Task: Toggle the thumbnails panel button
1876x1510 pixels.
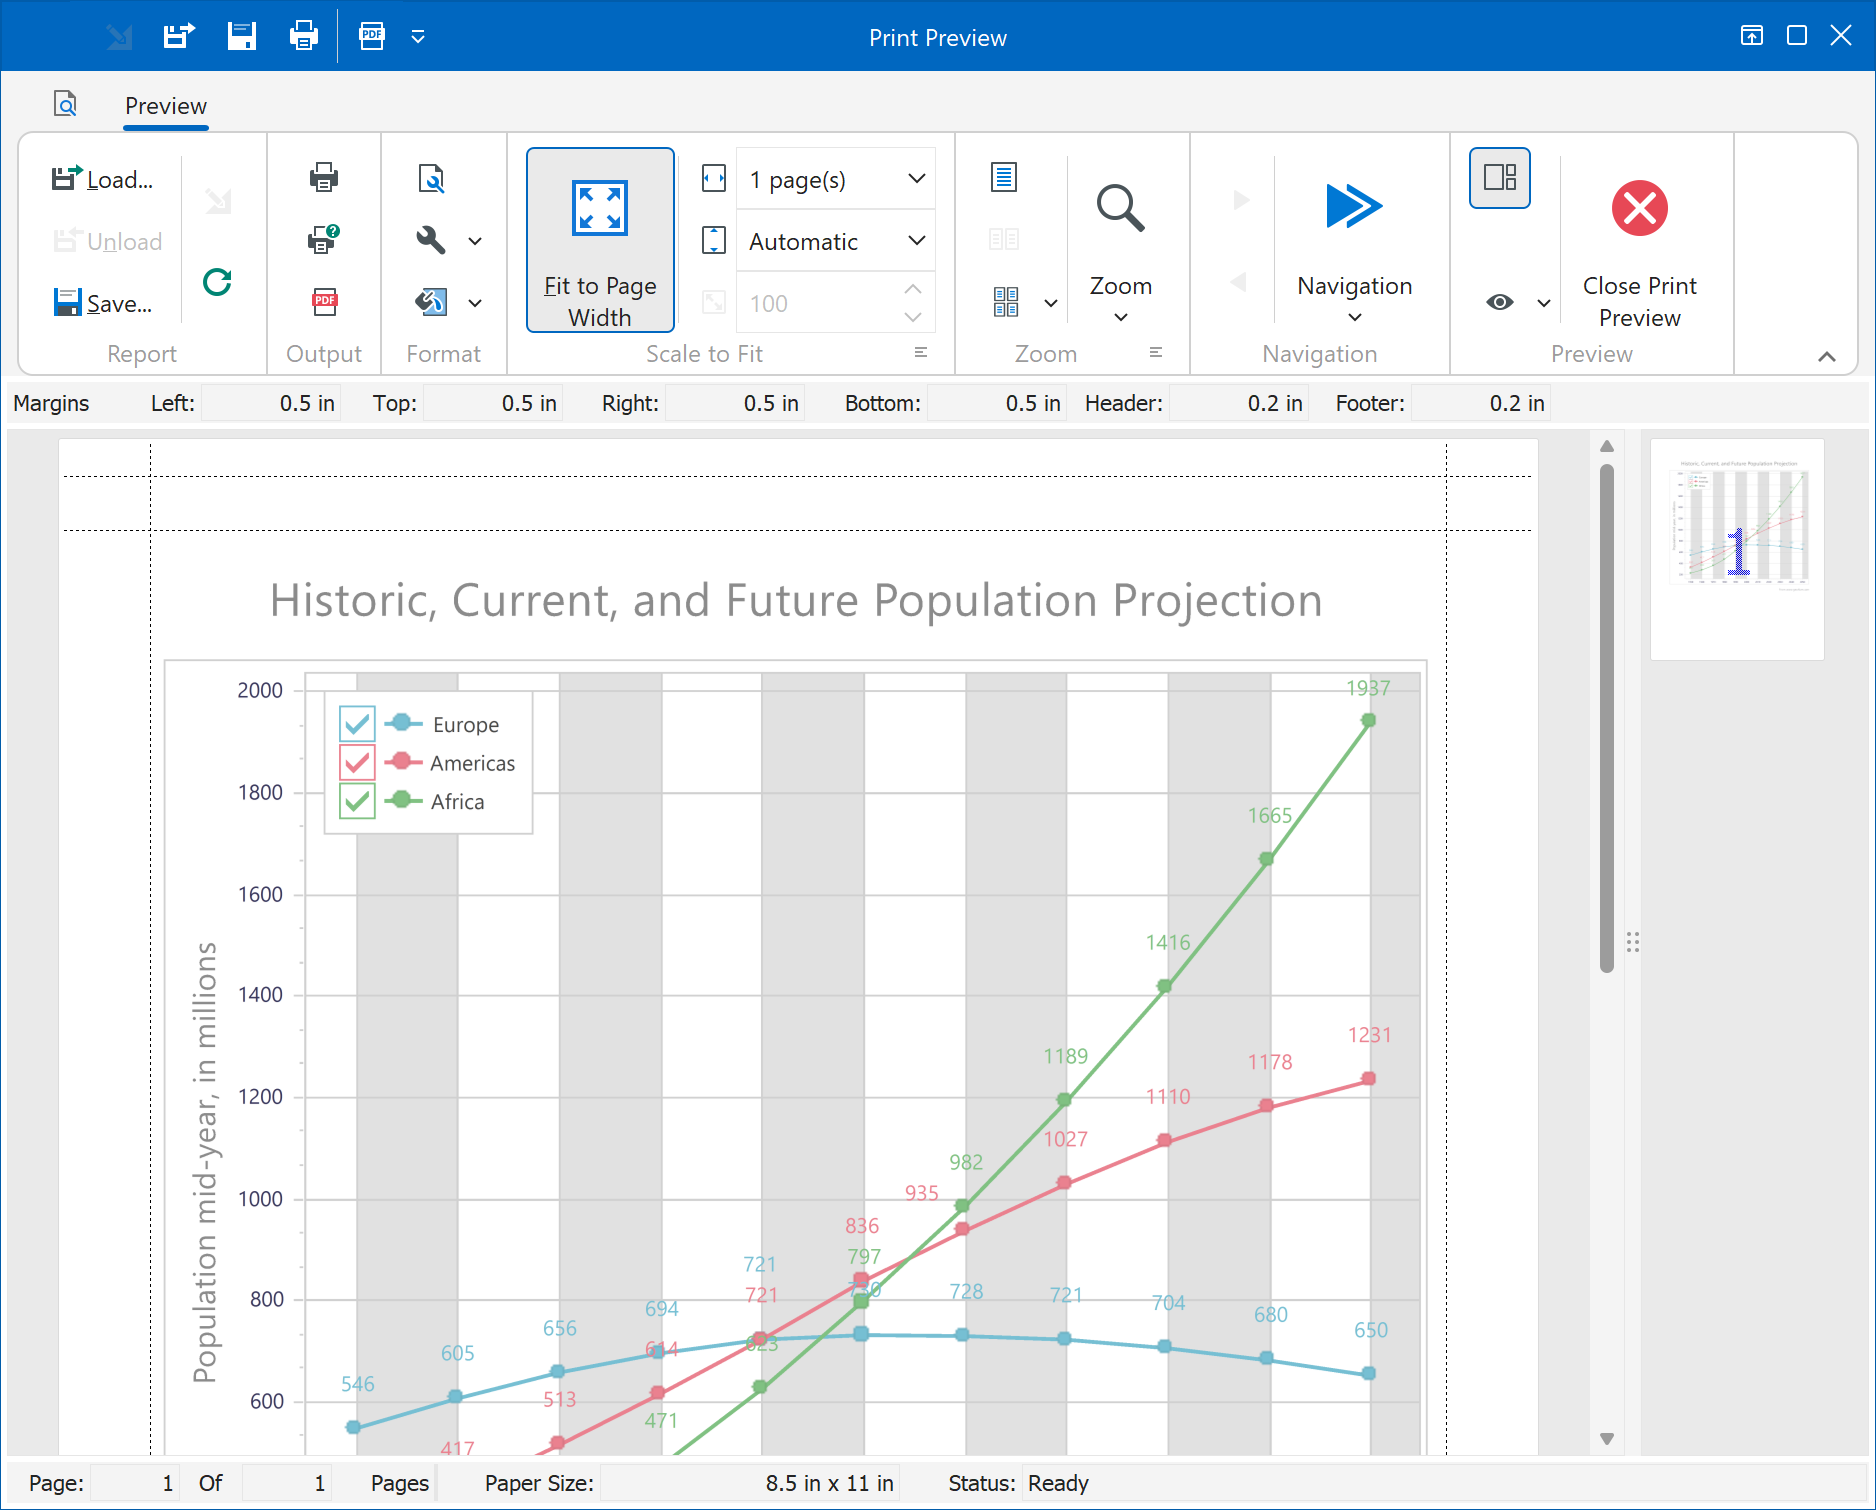Action: (1499, 178)
